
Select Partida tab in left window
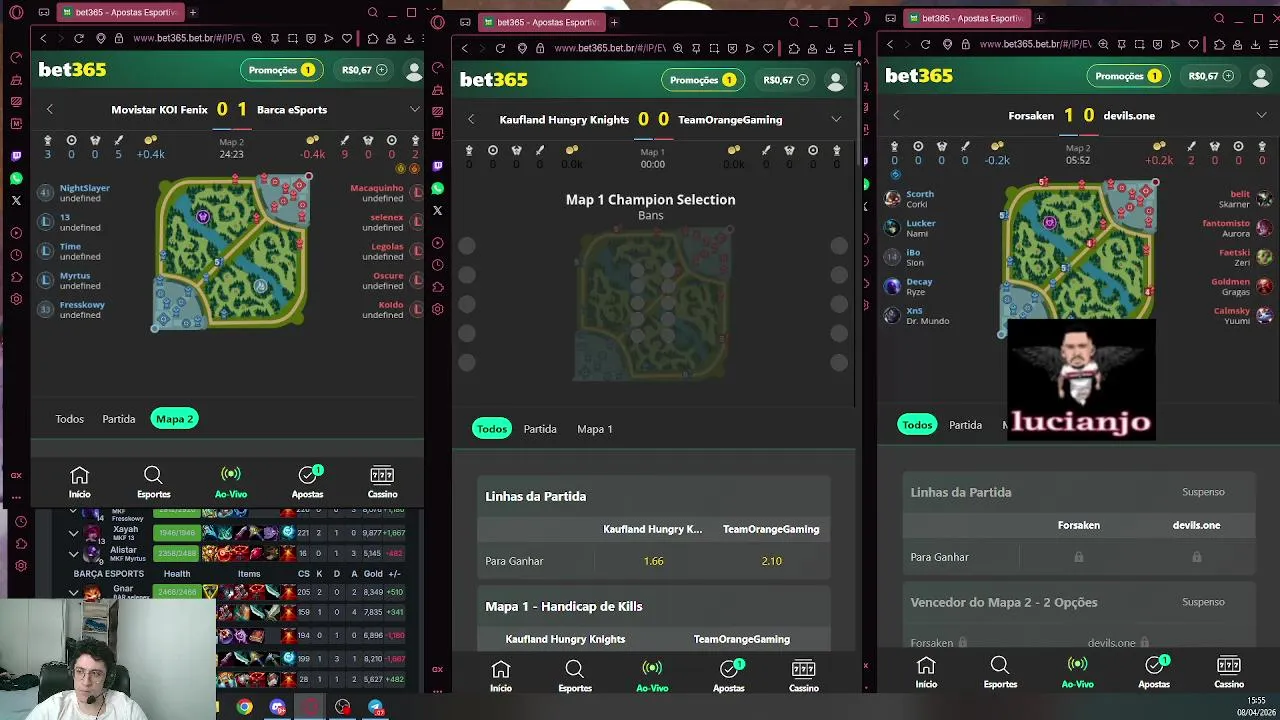click(118, 419)
